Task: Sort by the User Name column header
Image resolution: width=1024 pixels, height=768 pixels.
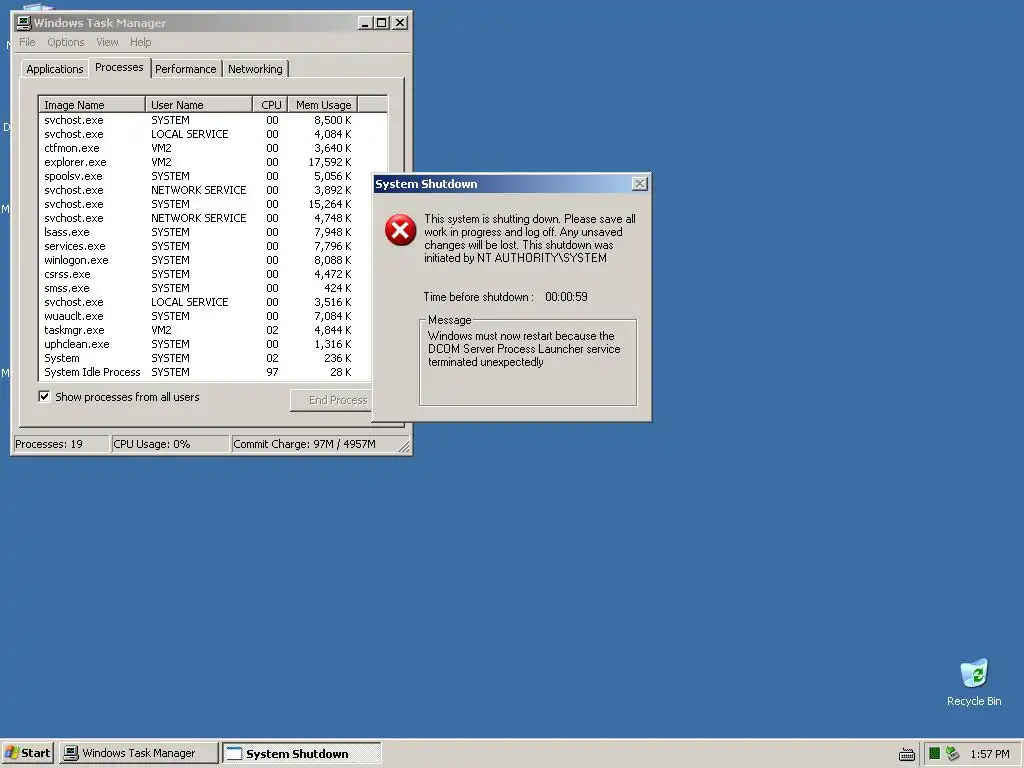Action: (x=199, y=104)
